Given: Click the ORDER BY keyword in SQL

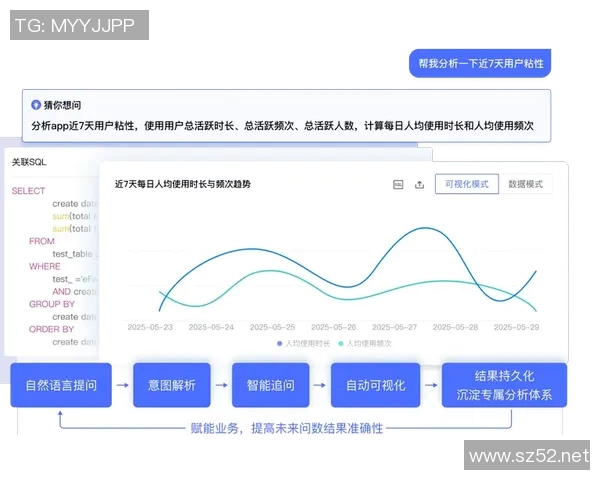Looking at the screenshot, I should tap(52, 329).
